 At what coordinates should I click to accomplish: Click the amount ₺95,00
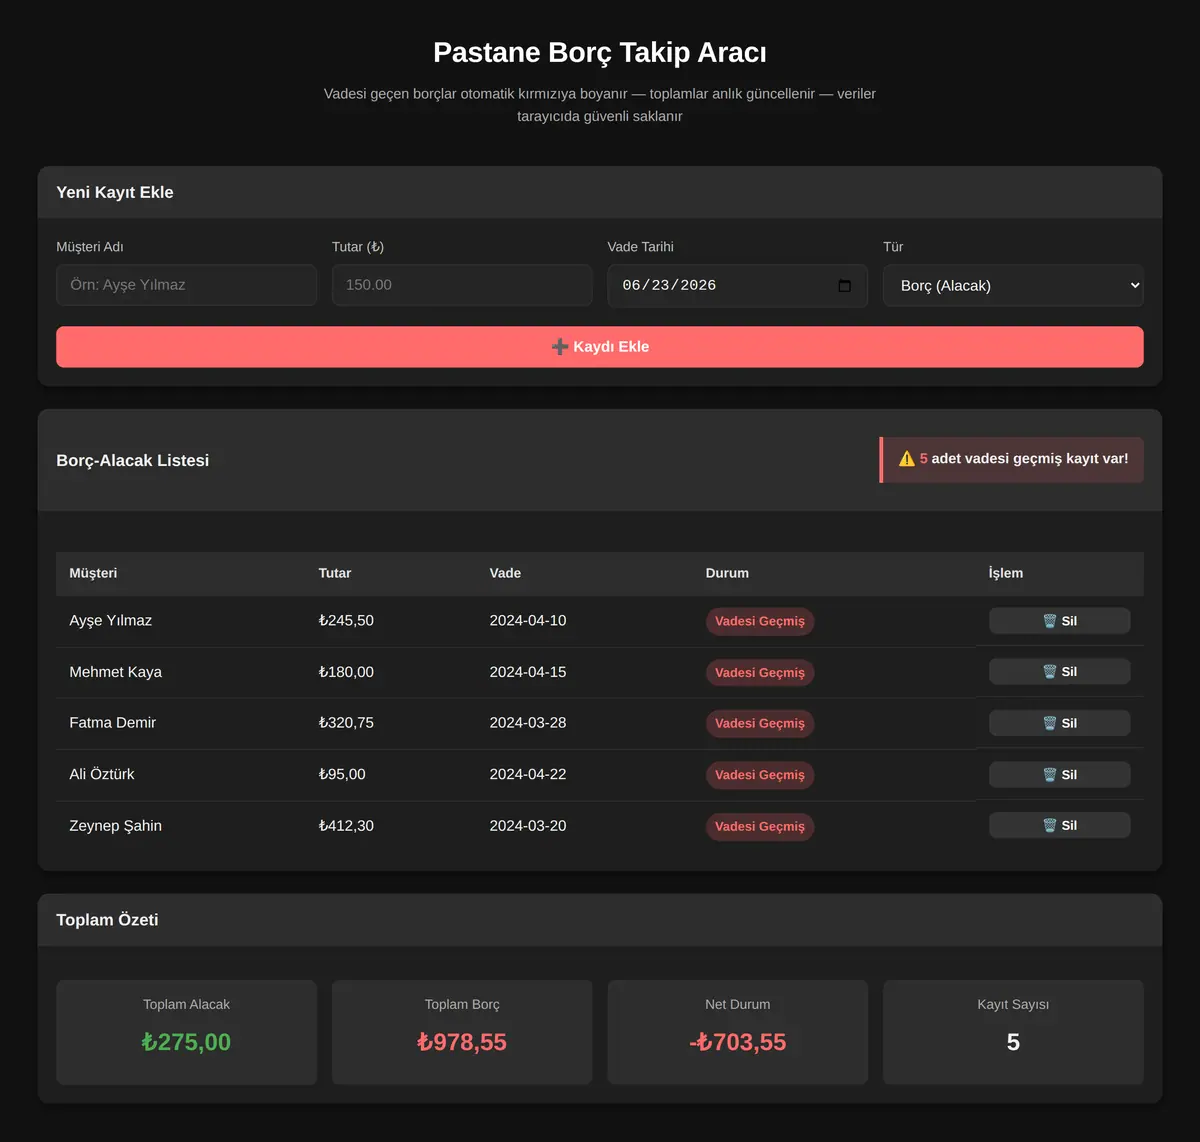coord(342,775)
